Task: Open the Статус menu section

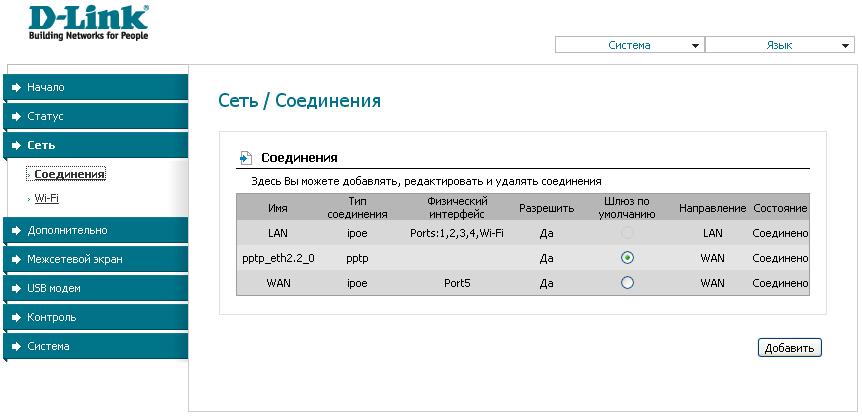Action: 96,117
